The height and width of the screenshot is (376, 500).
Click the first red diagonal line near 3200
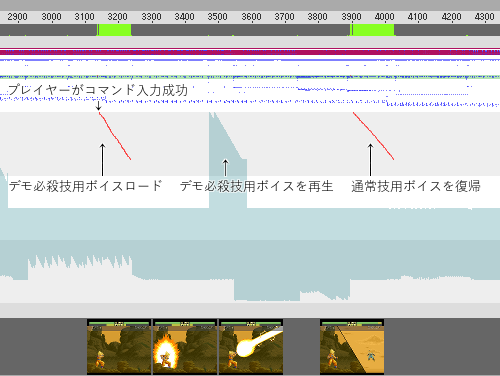tap(115, 136)
